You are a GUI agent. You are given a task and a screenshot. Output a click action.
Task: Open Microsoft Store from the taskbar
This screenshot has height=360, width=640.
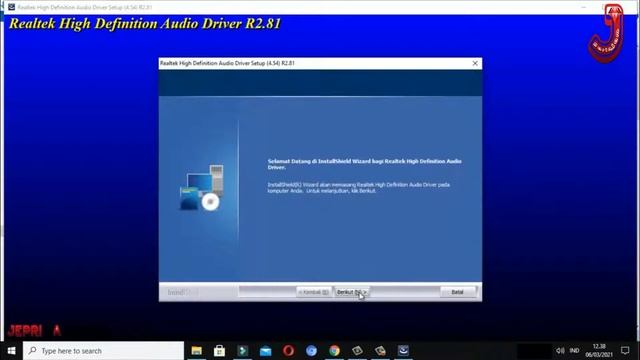click(220, 351)
